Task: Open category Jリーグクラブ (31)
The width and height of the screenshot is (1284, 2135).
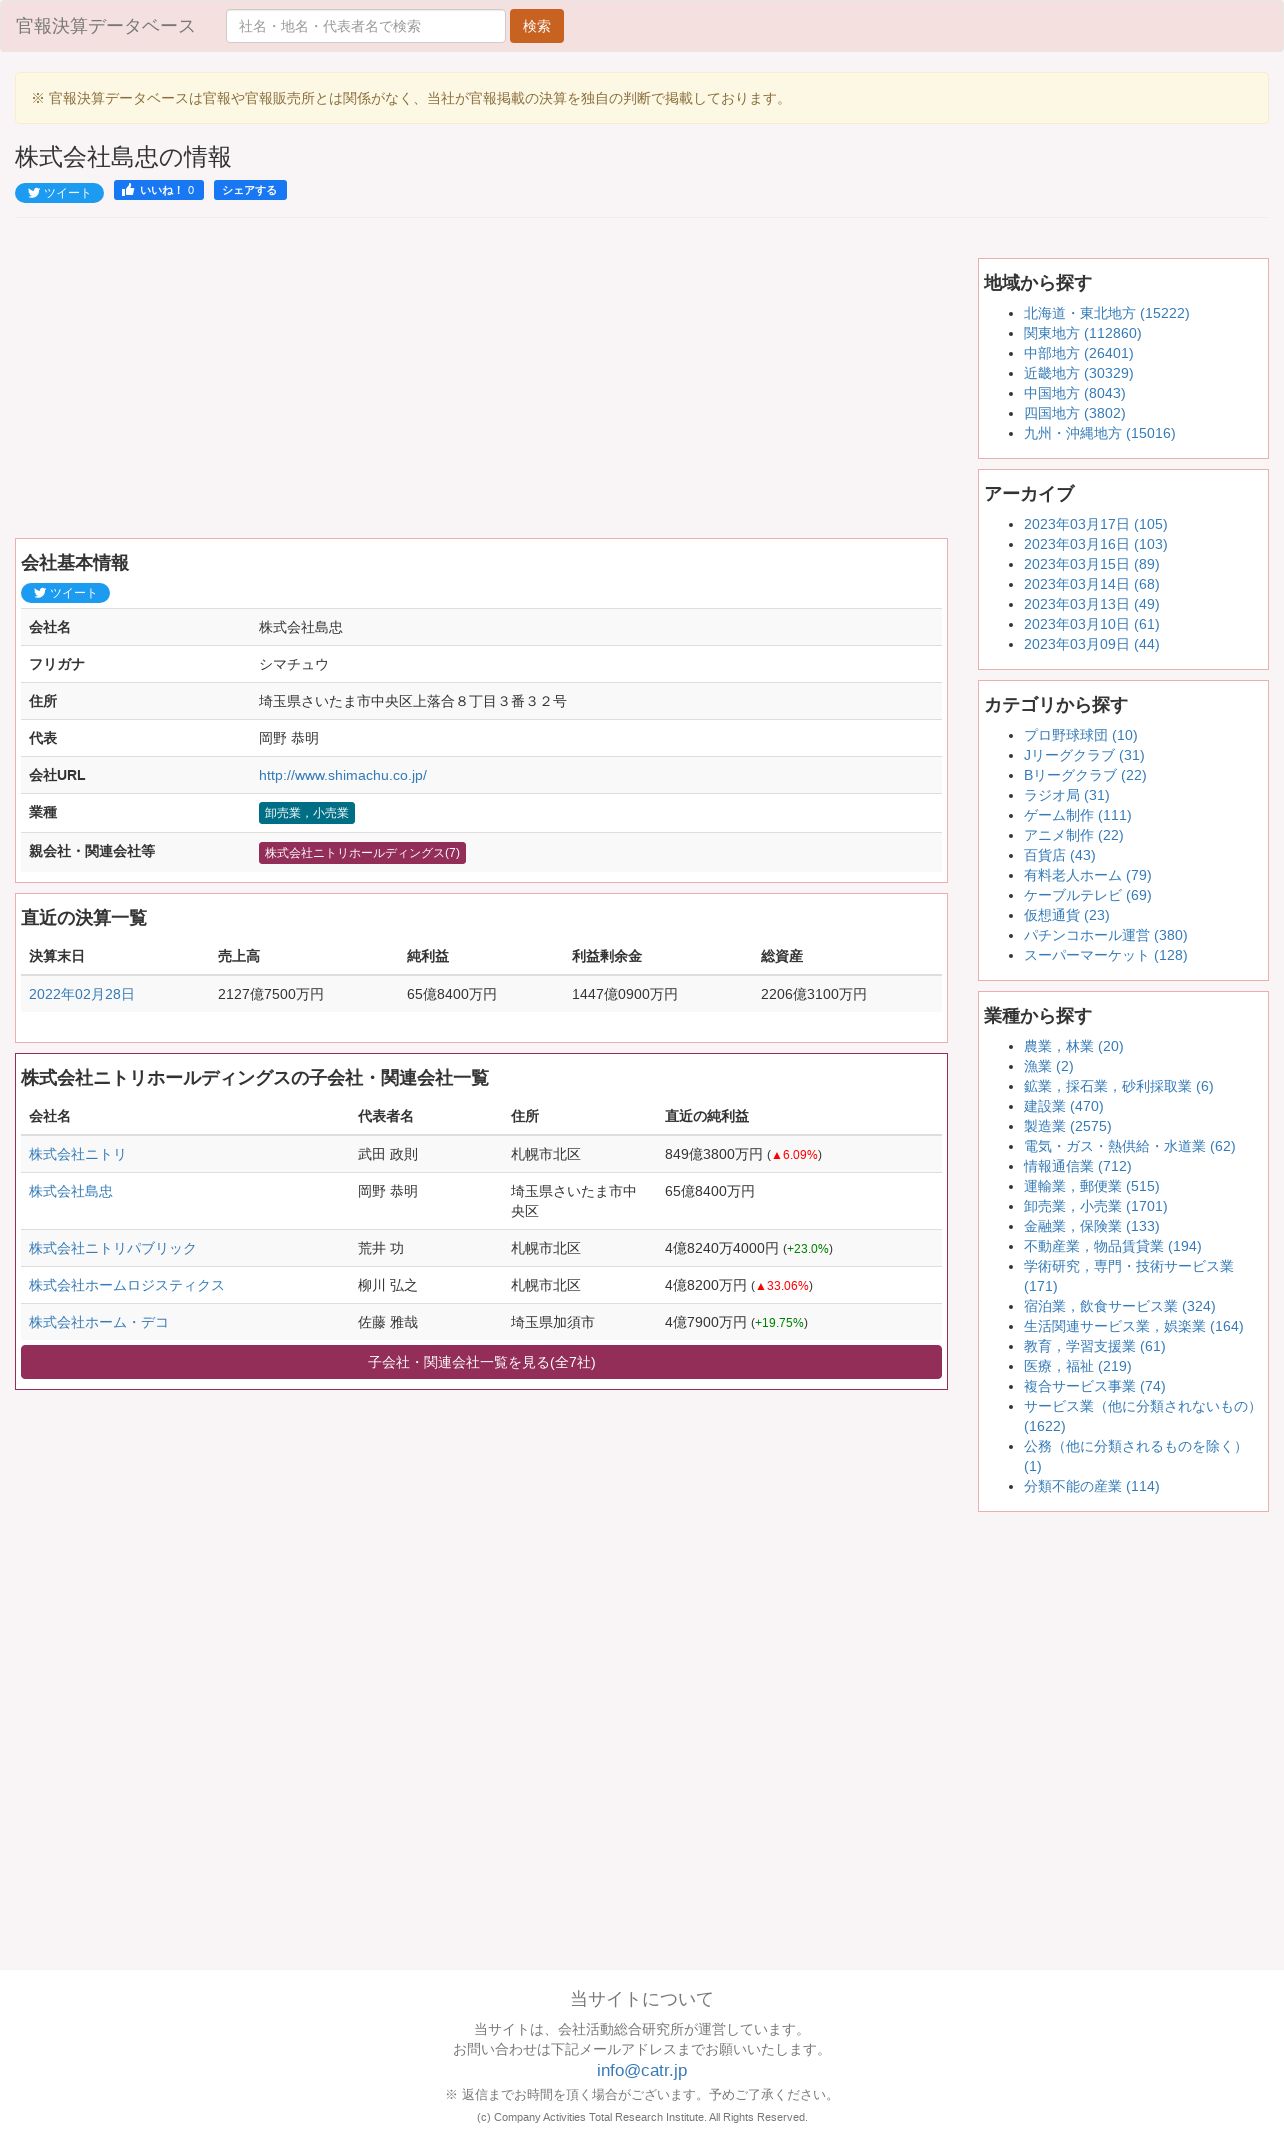Action: coord(1084,755)
